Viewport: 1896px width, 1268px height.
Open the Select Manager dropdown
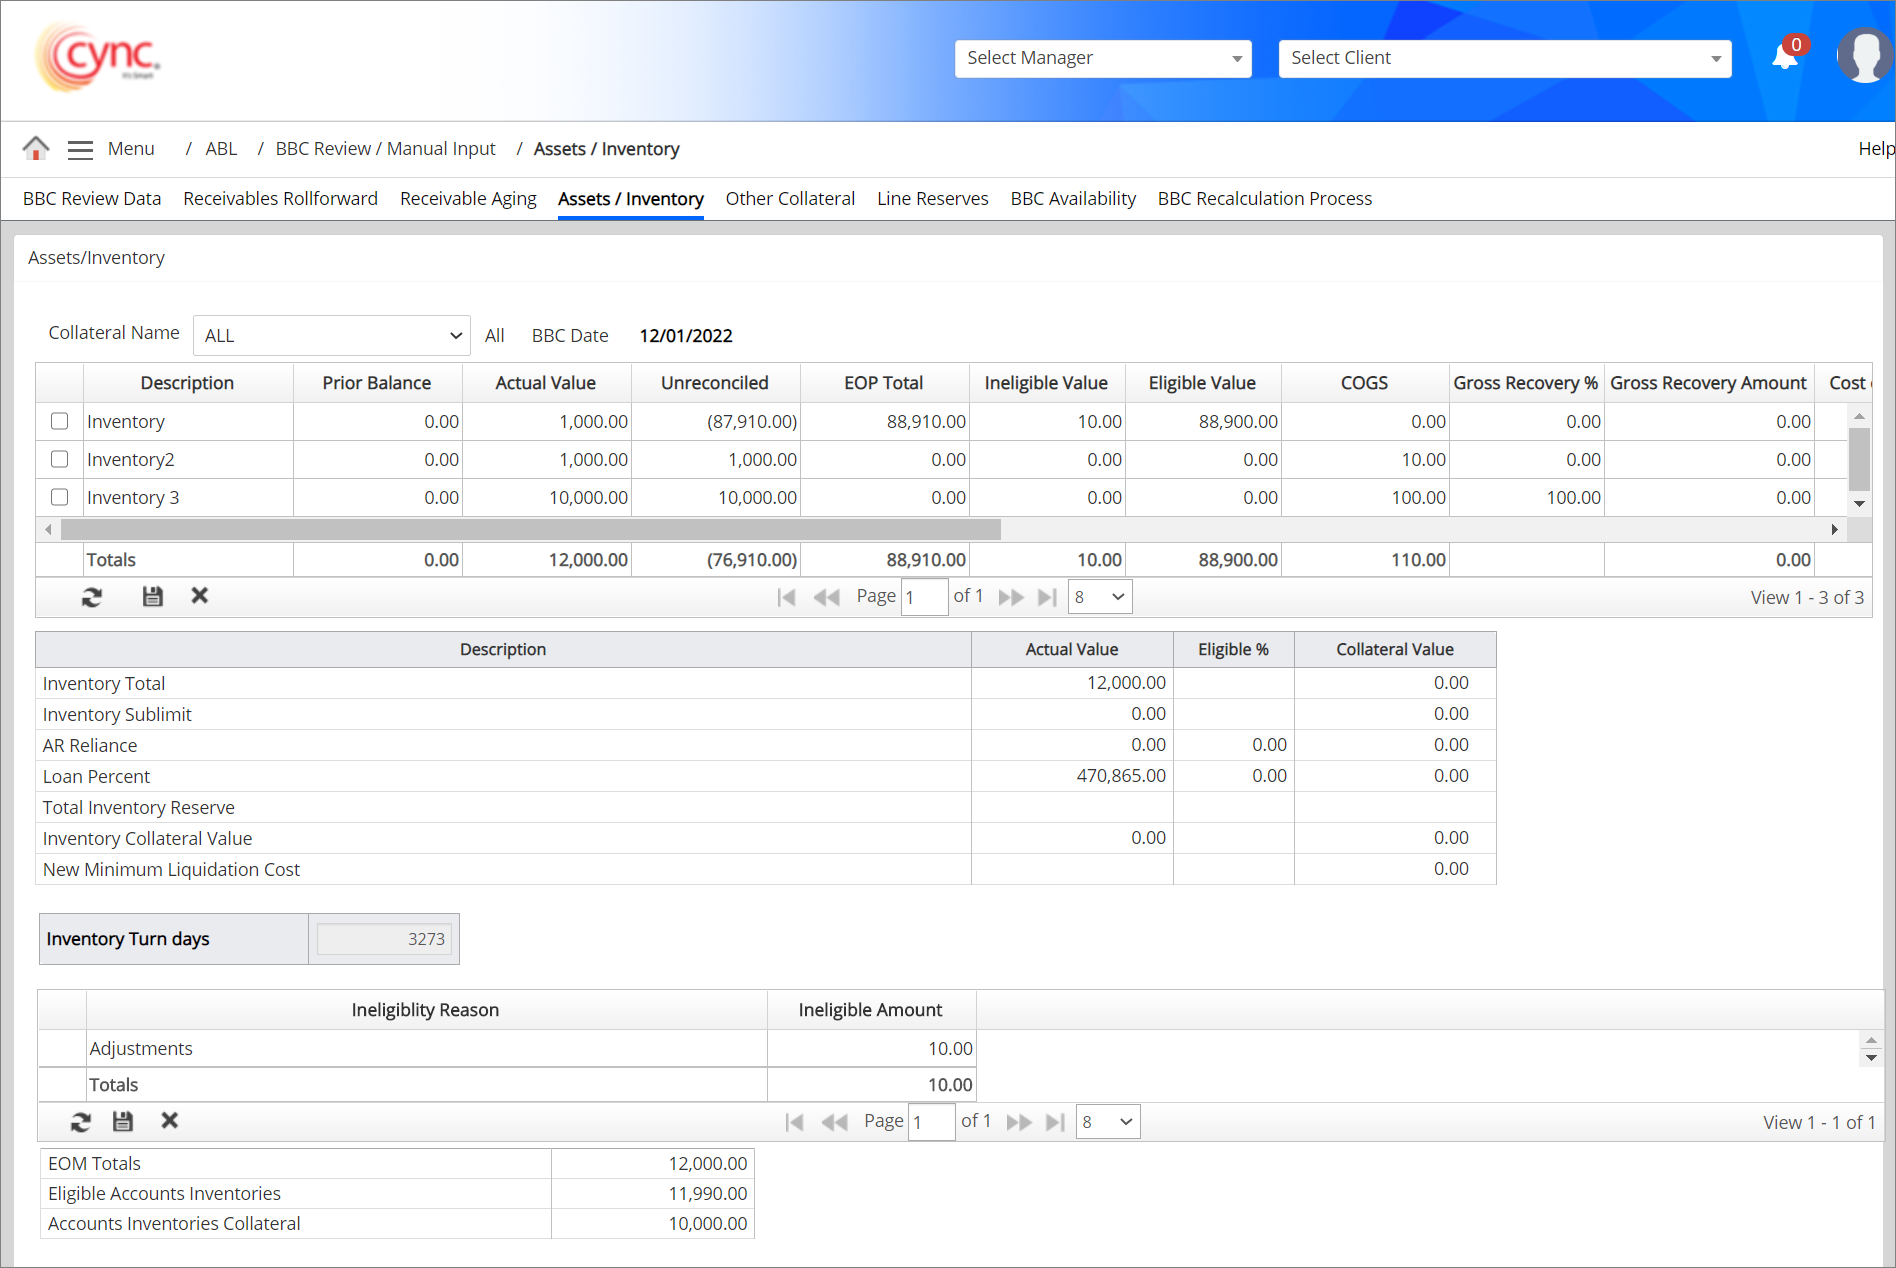point(1102,58)
